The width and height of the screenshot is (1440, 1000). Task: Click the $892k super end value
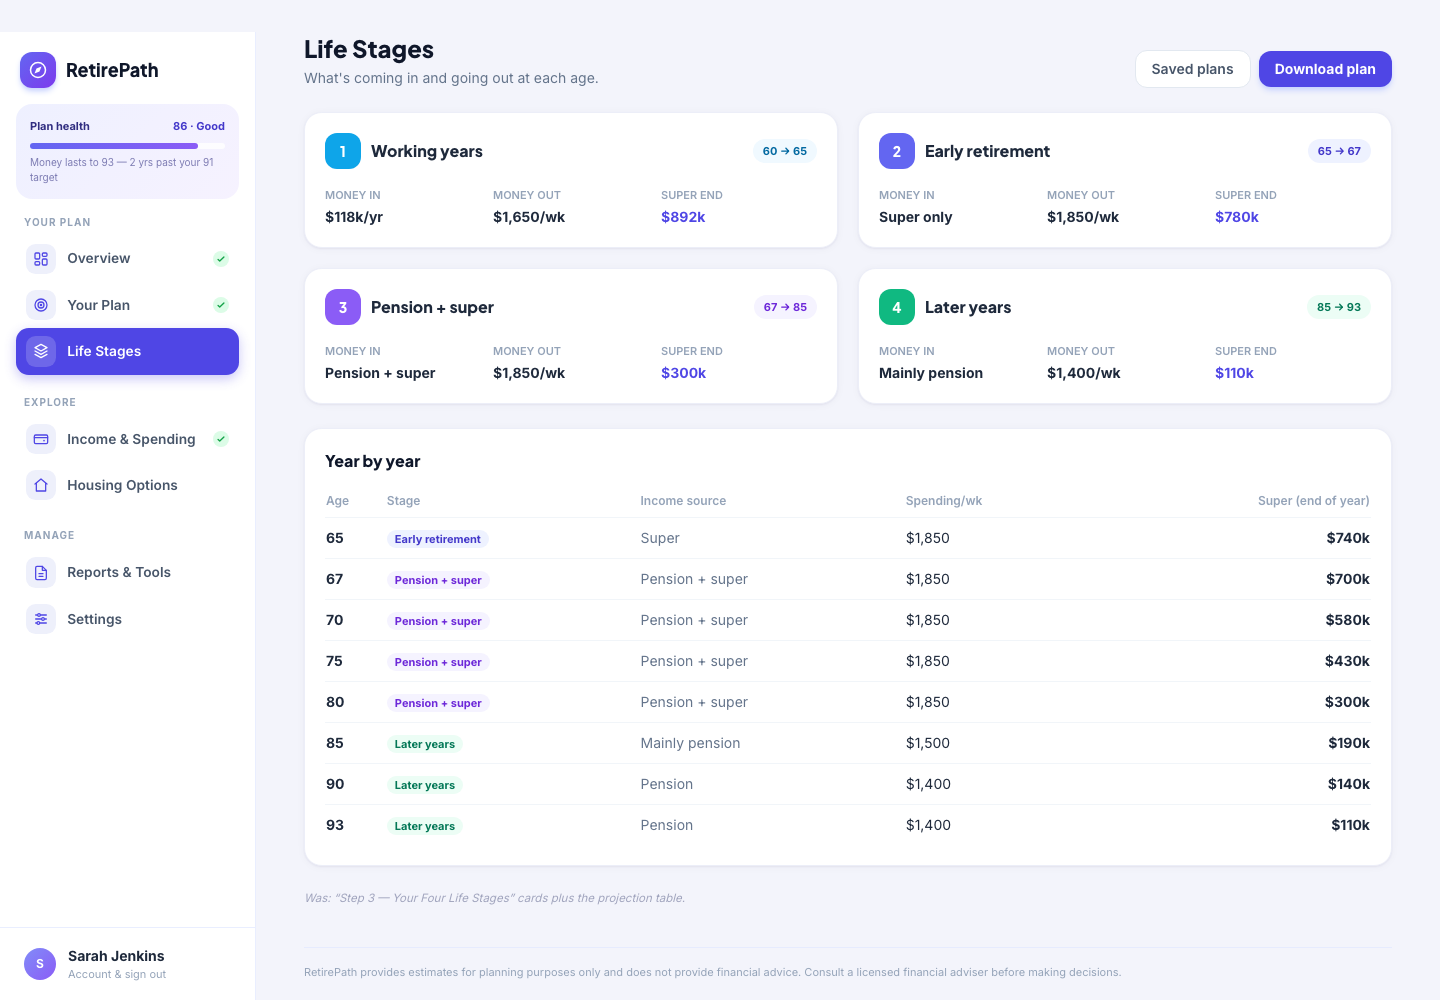[x=683, y=217]
